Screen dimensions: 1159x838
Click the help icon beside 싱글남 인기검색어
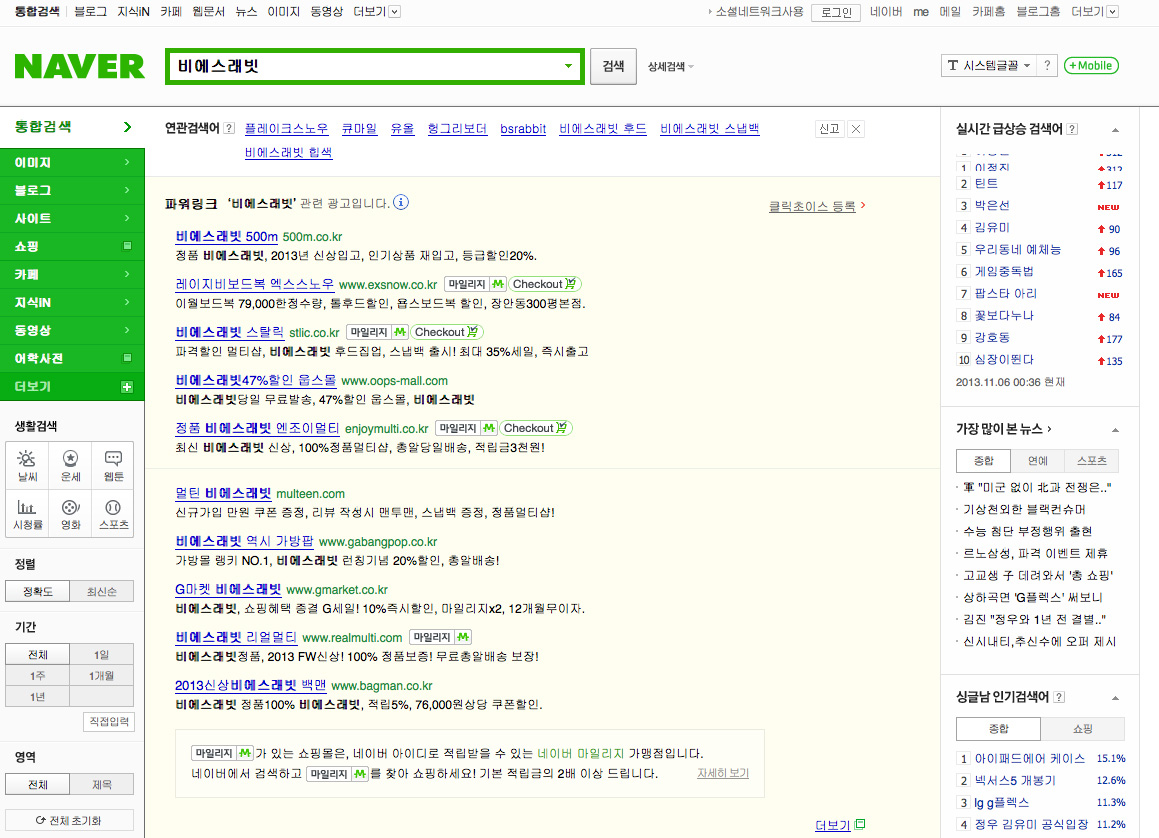pos(1059,697)
